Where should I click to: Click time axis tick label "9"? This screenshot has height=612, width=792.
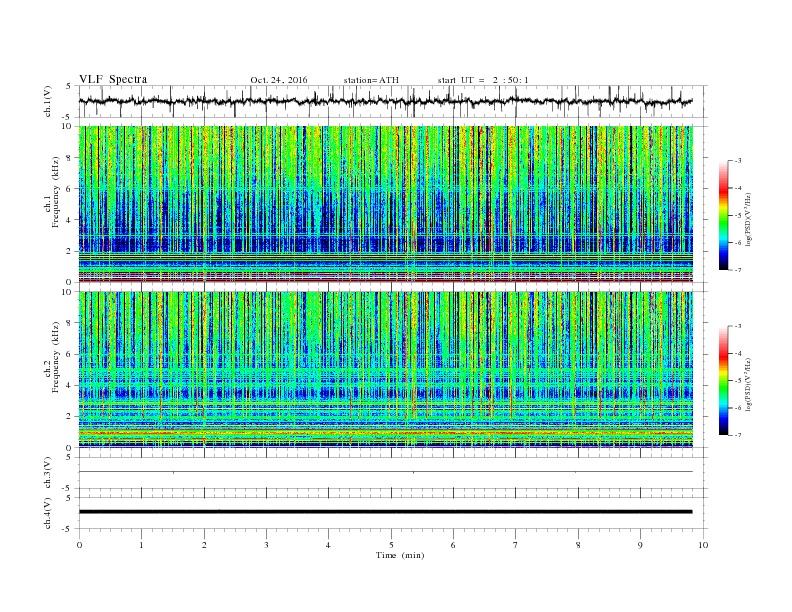[640, 545]
